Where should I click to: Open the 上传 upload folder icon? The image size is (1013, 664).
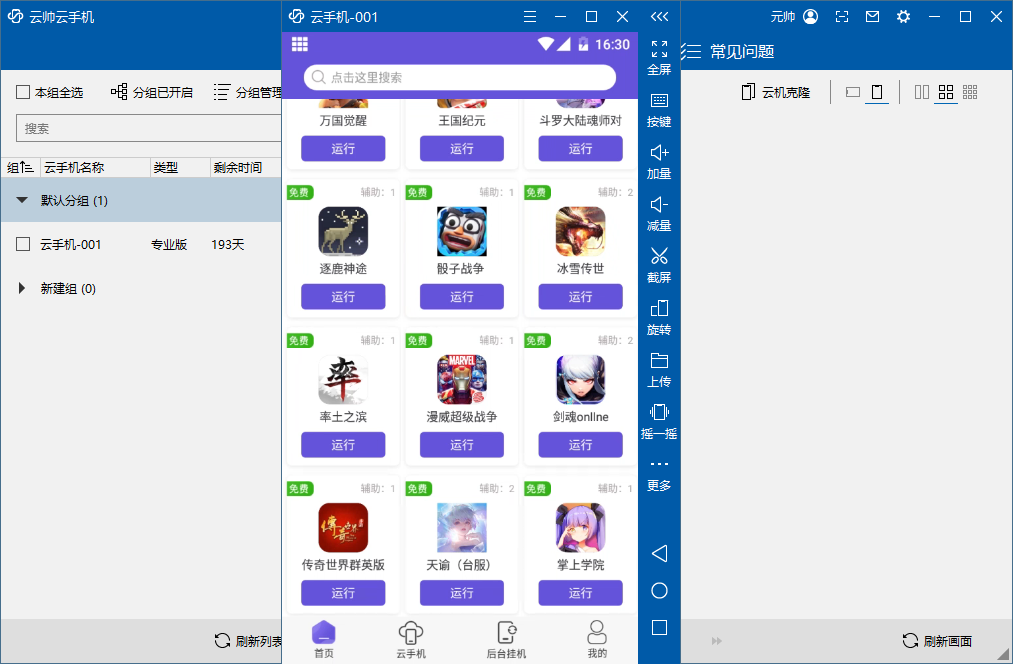click(x=659, y=360)
